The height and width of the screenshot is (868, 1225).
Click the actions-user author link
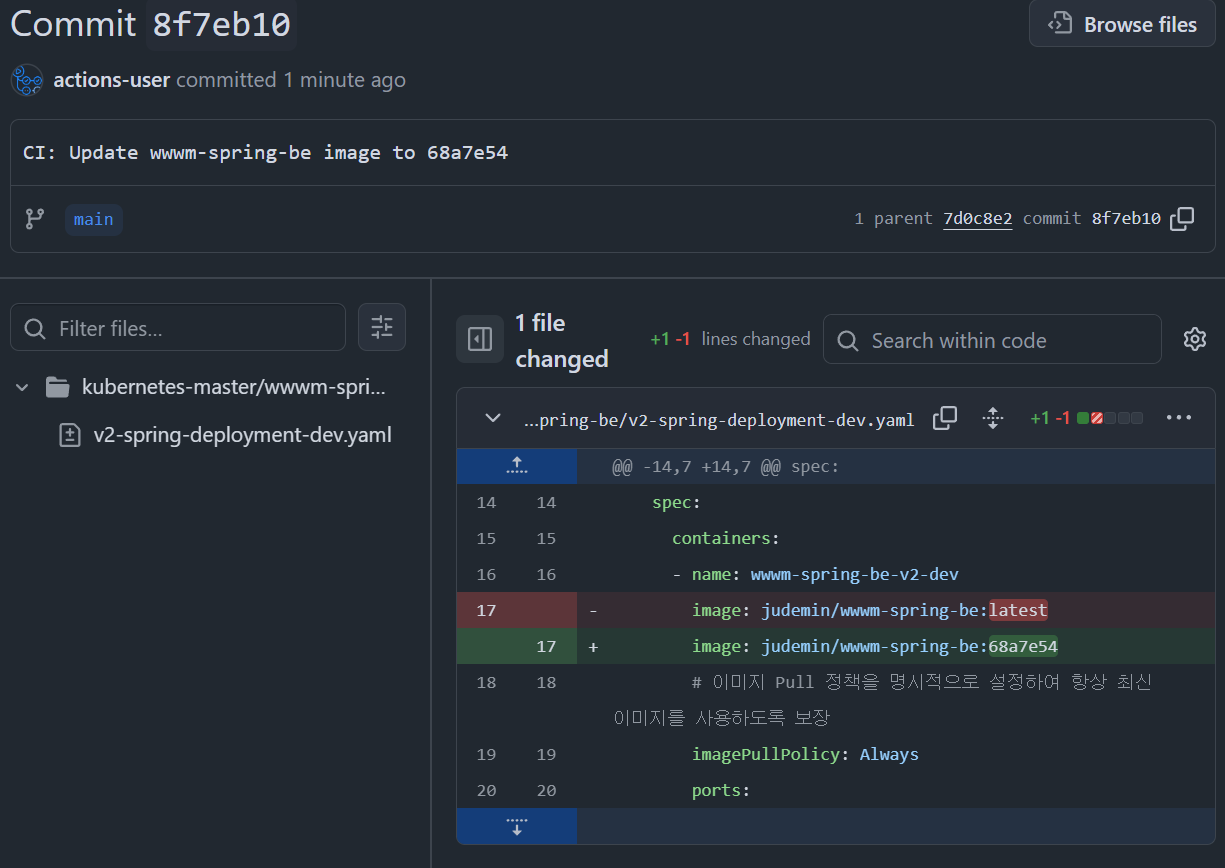[111, 80]
